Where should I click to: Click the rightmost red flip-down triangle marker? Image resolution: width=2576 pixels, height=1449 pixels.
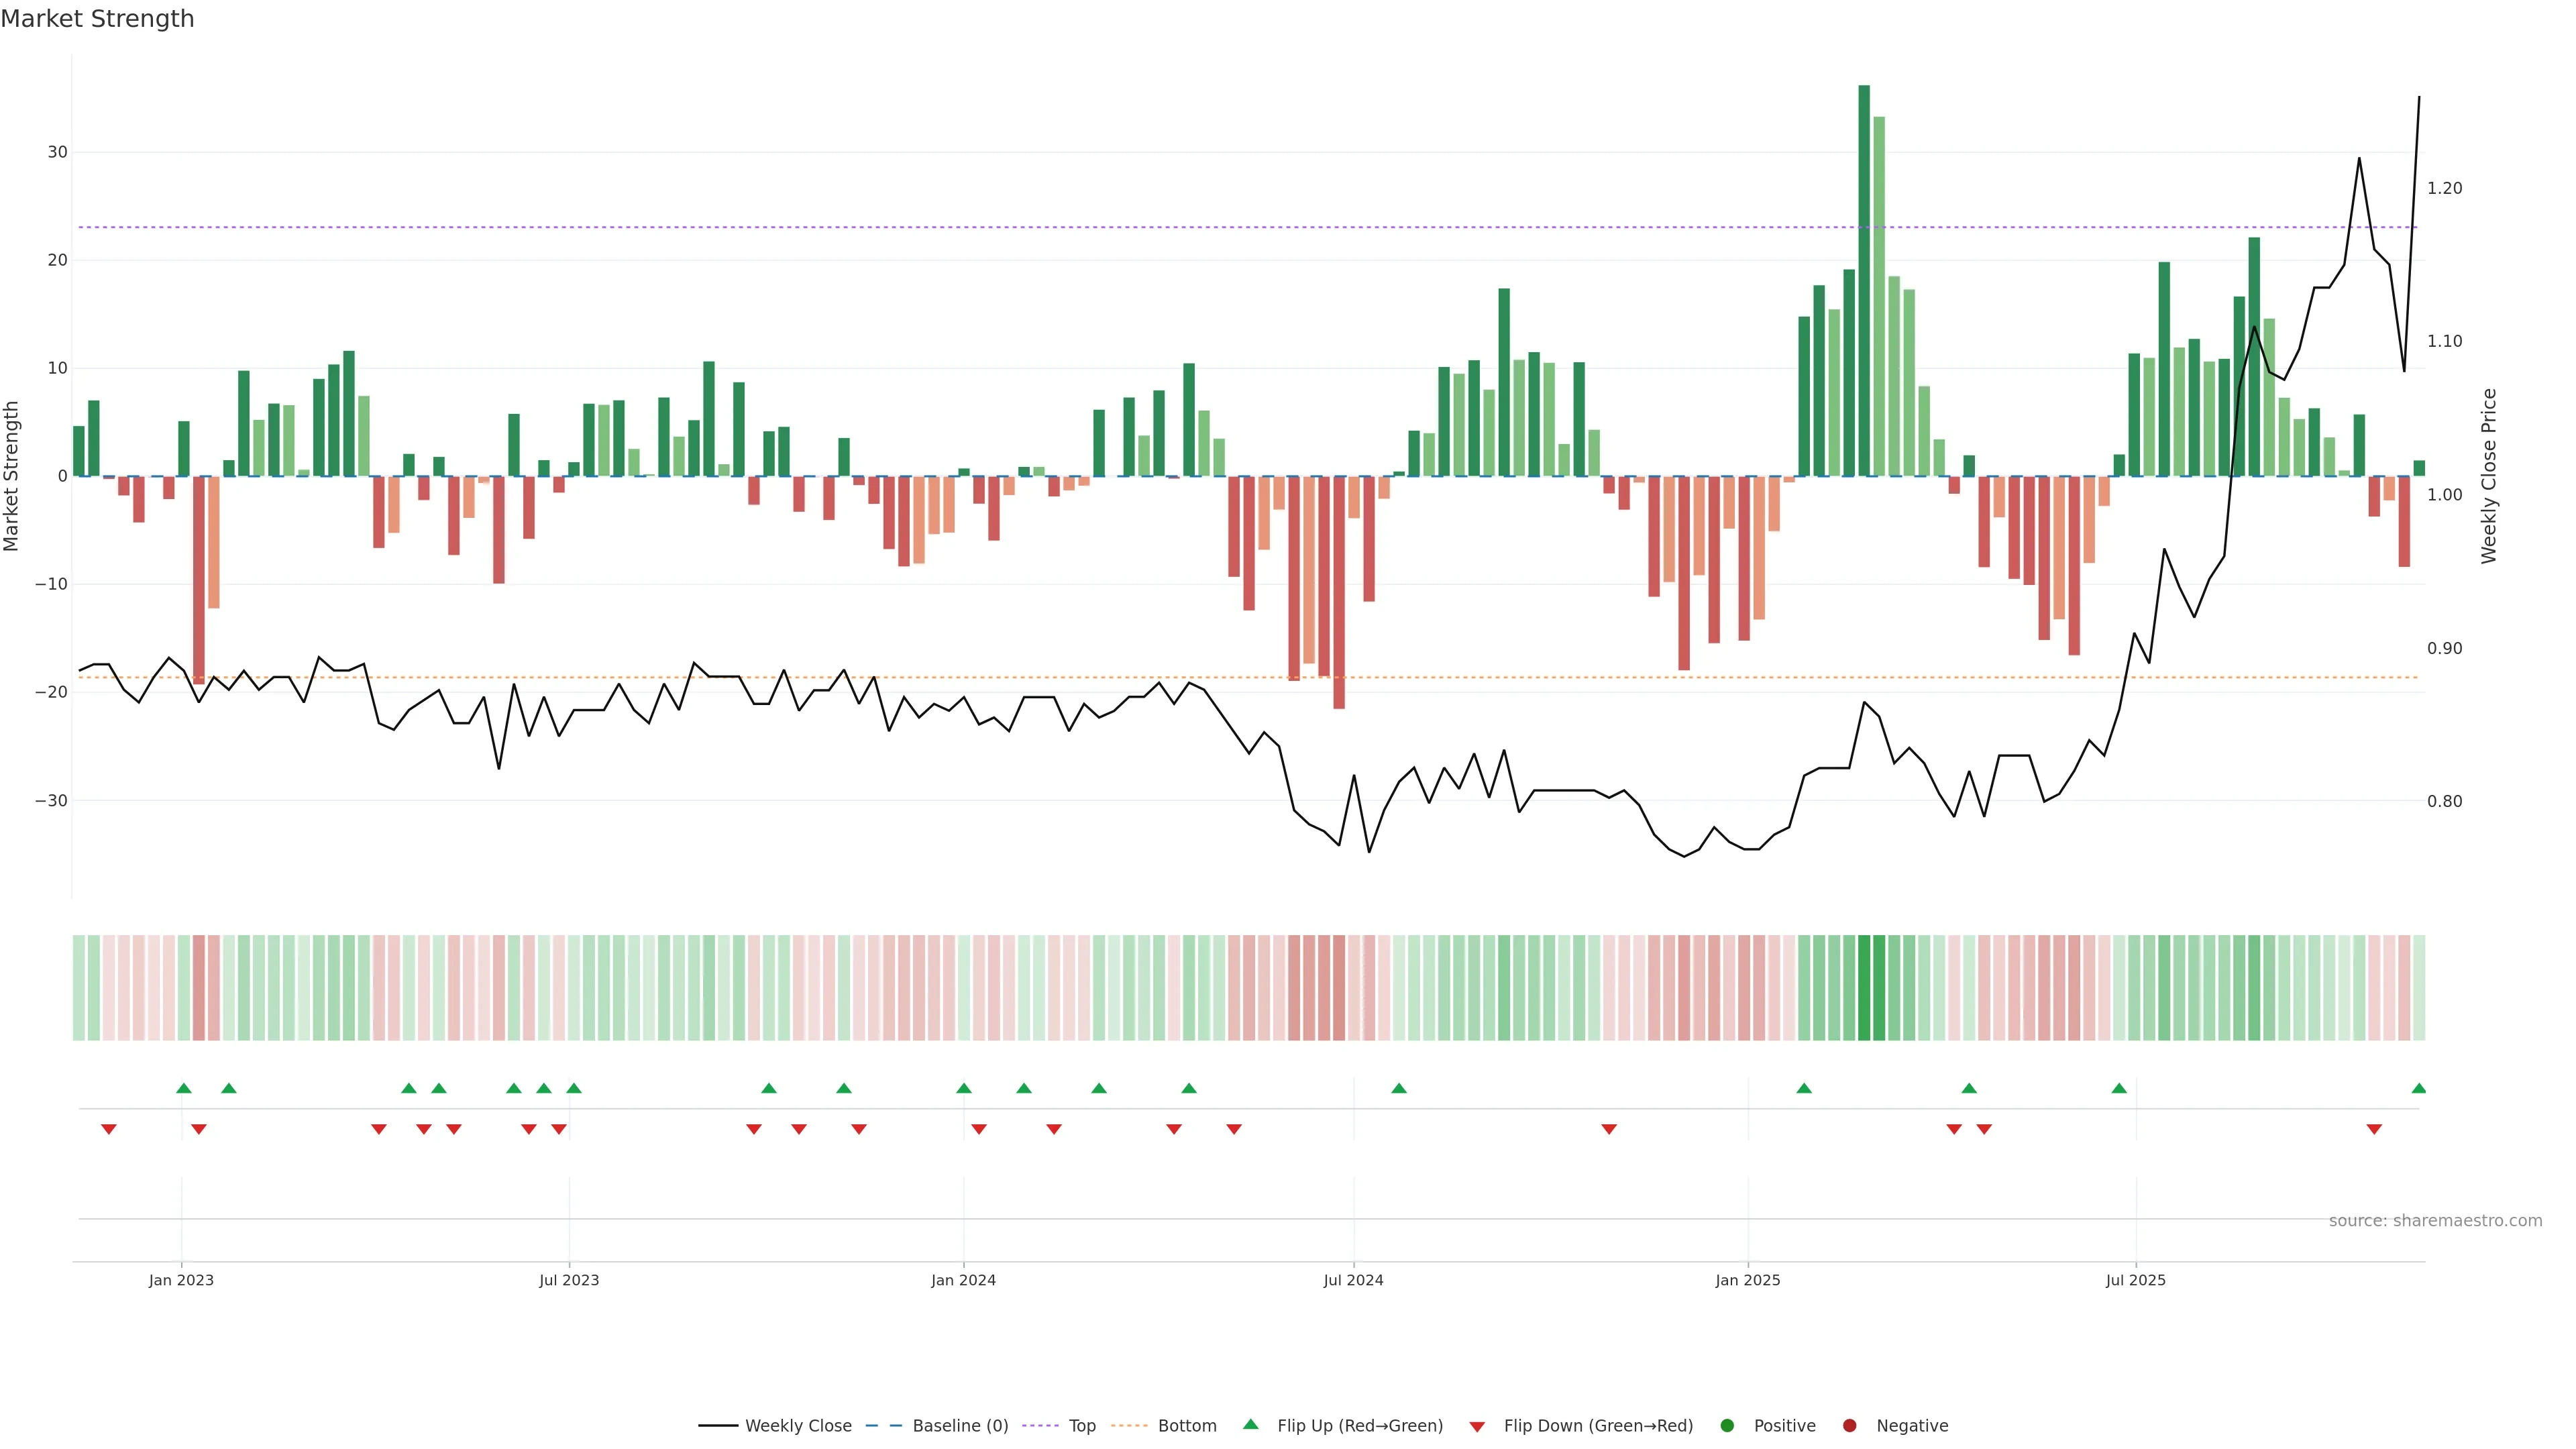[2374, 1129]
